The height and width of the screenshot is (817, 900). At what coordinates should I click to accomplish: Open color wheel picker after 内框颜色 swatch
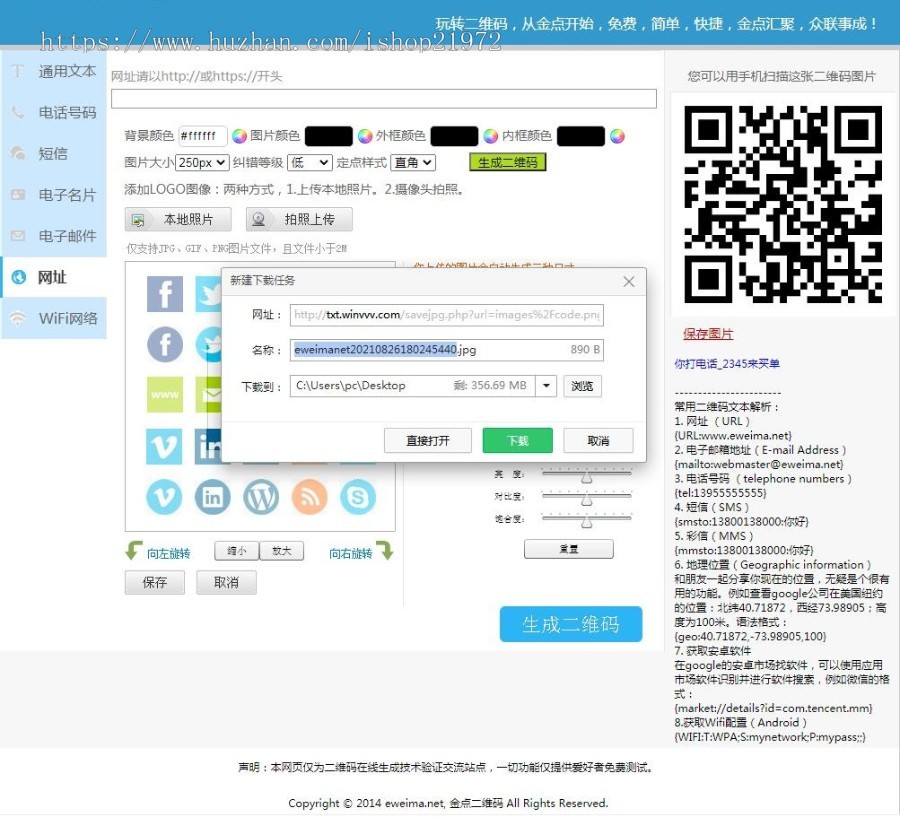(617, 136)
